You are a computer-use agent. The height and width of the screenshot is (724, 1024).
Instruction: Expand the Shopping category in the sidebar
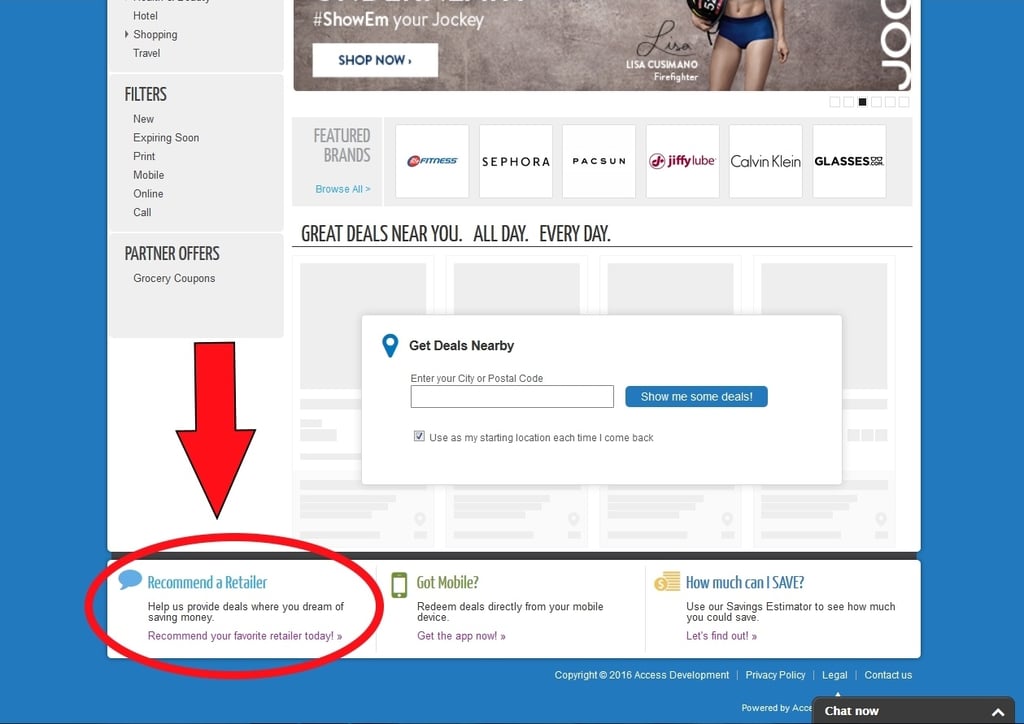[155, 34]
